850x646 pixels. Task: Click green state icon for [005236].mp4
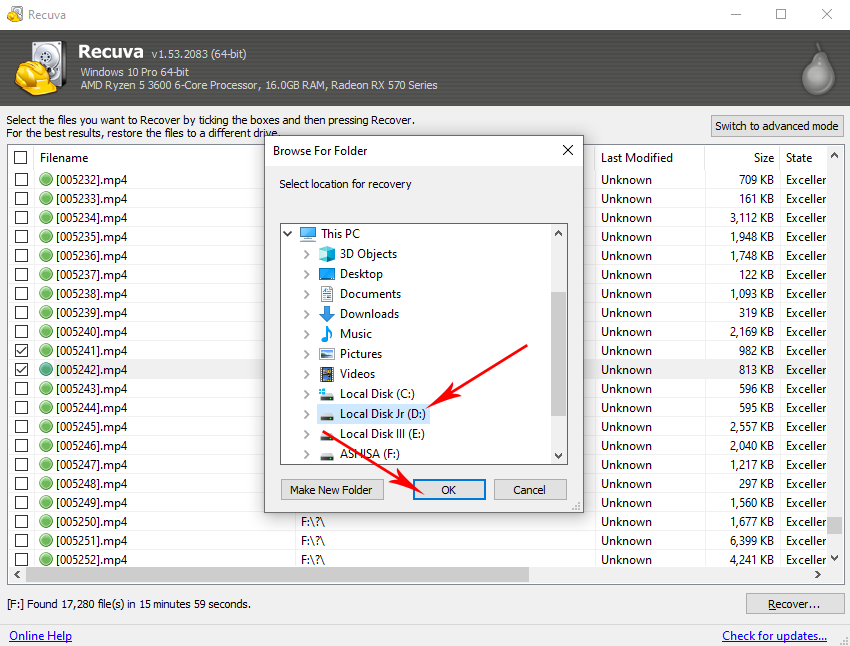pyautogui.click(x=46, y=255)
